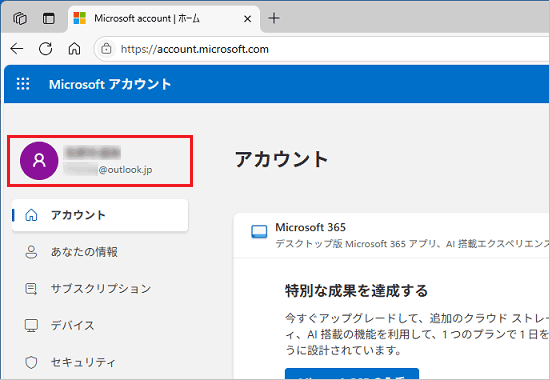This screenshot has width=550, height=380.
Task: Click the person icon beside あなたの情報
Action: pyautogui.click(x=31, y=252)
